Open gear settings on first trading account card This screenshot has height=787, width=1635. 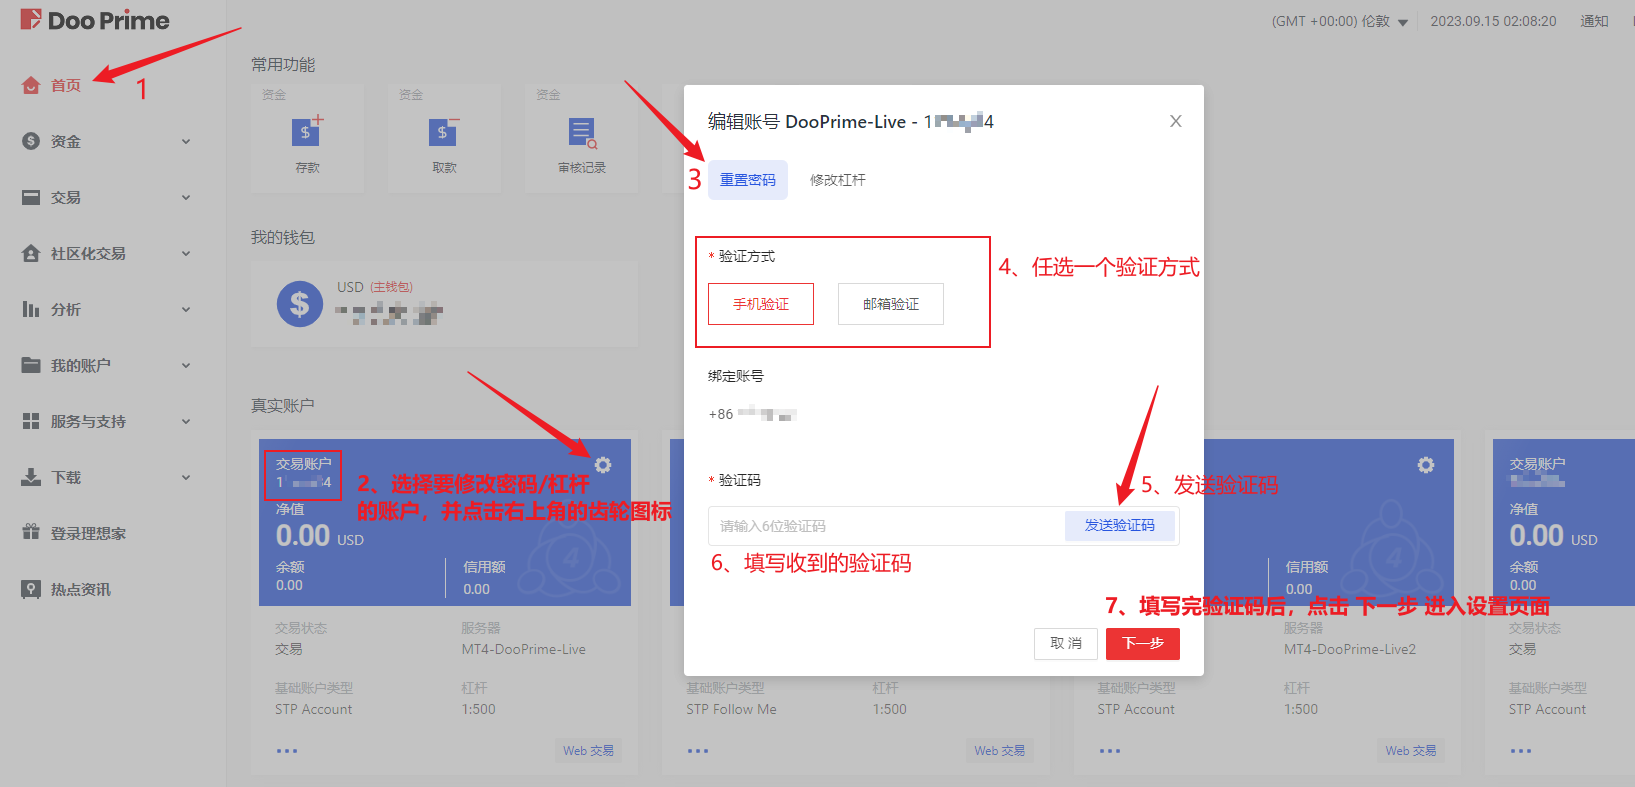[x=603, y=465]
